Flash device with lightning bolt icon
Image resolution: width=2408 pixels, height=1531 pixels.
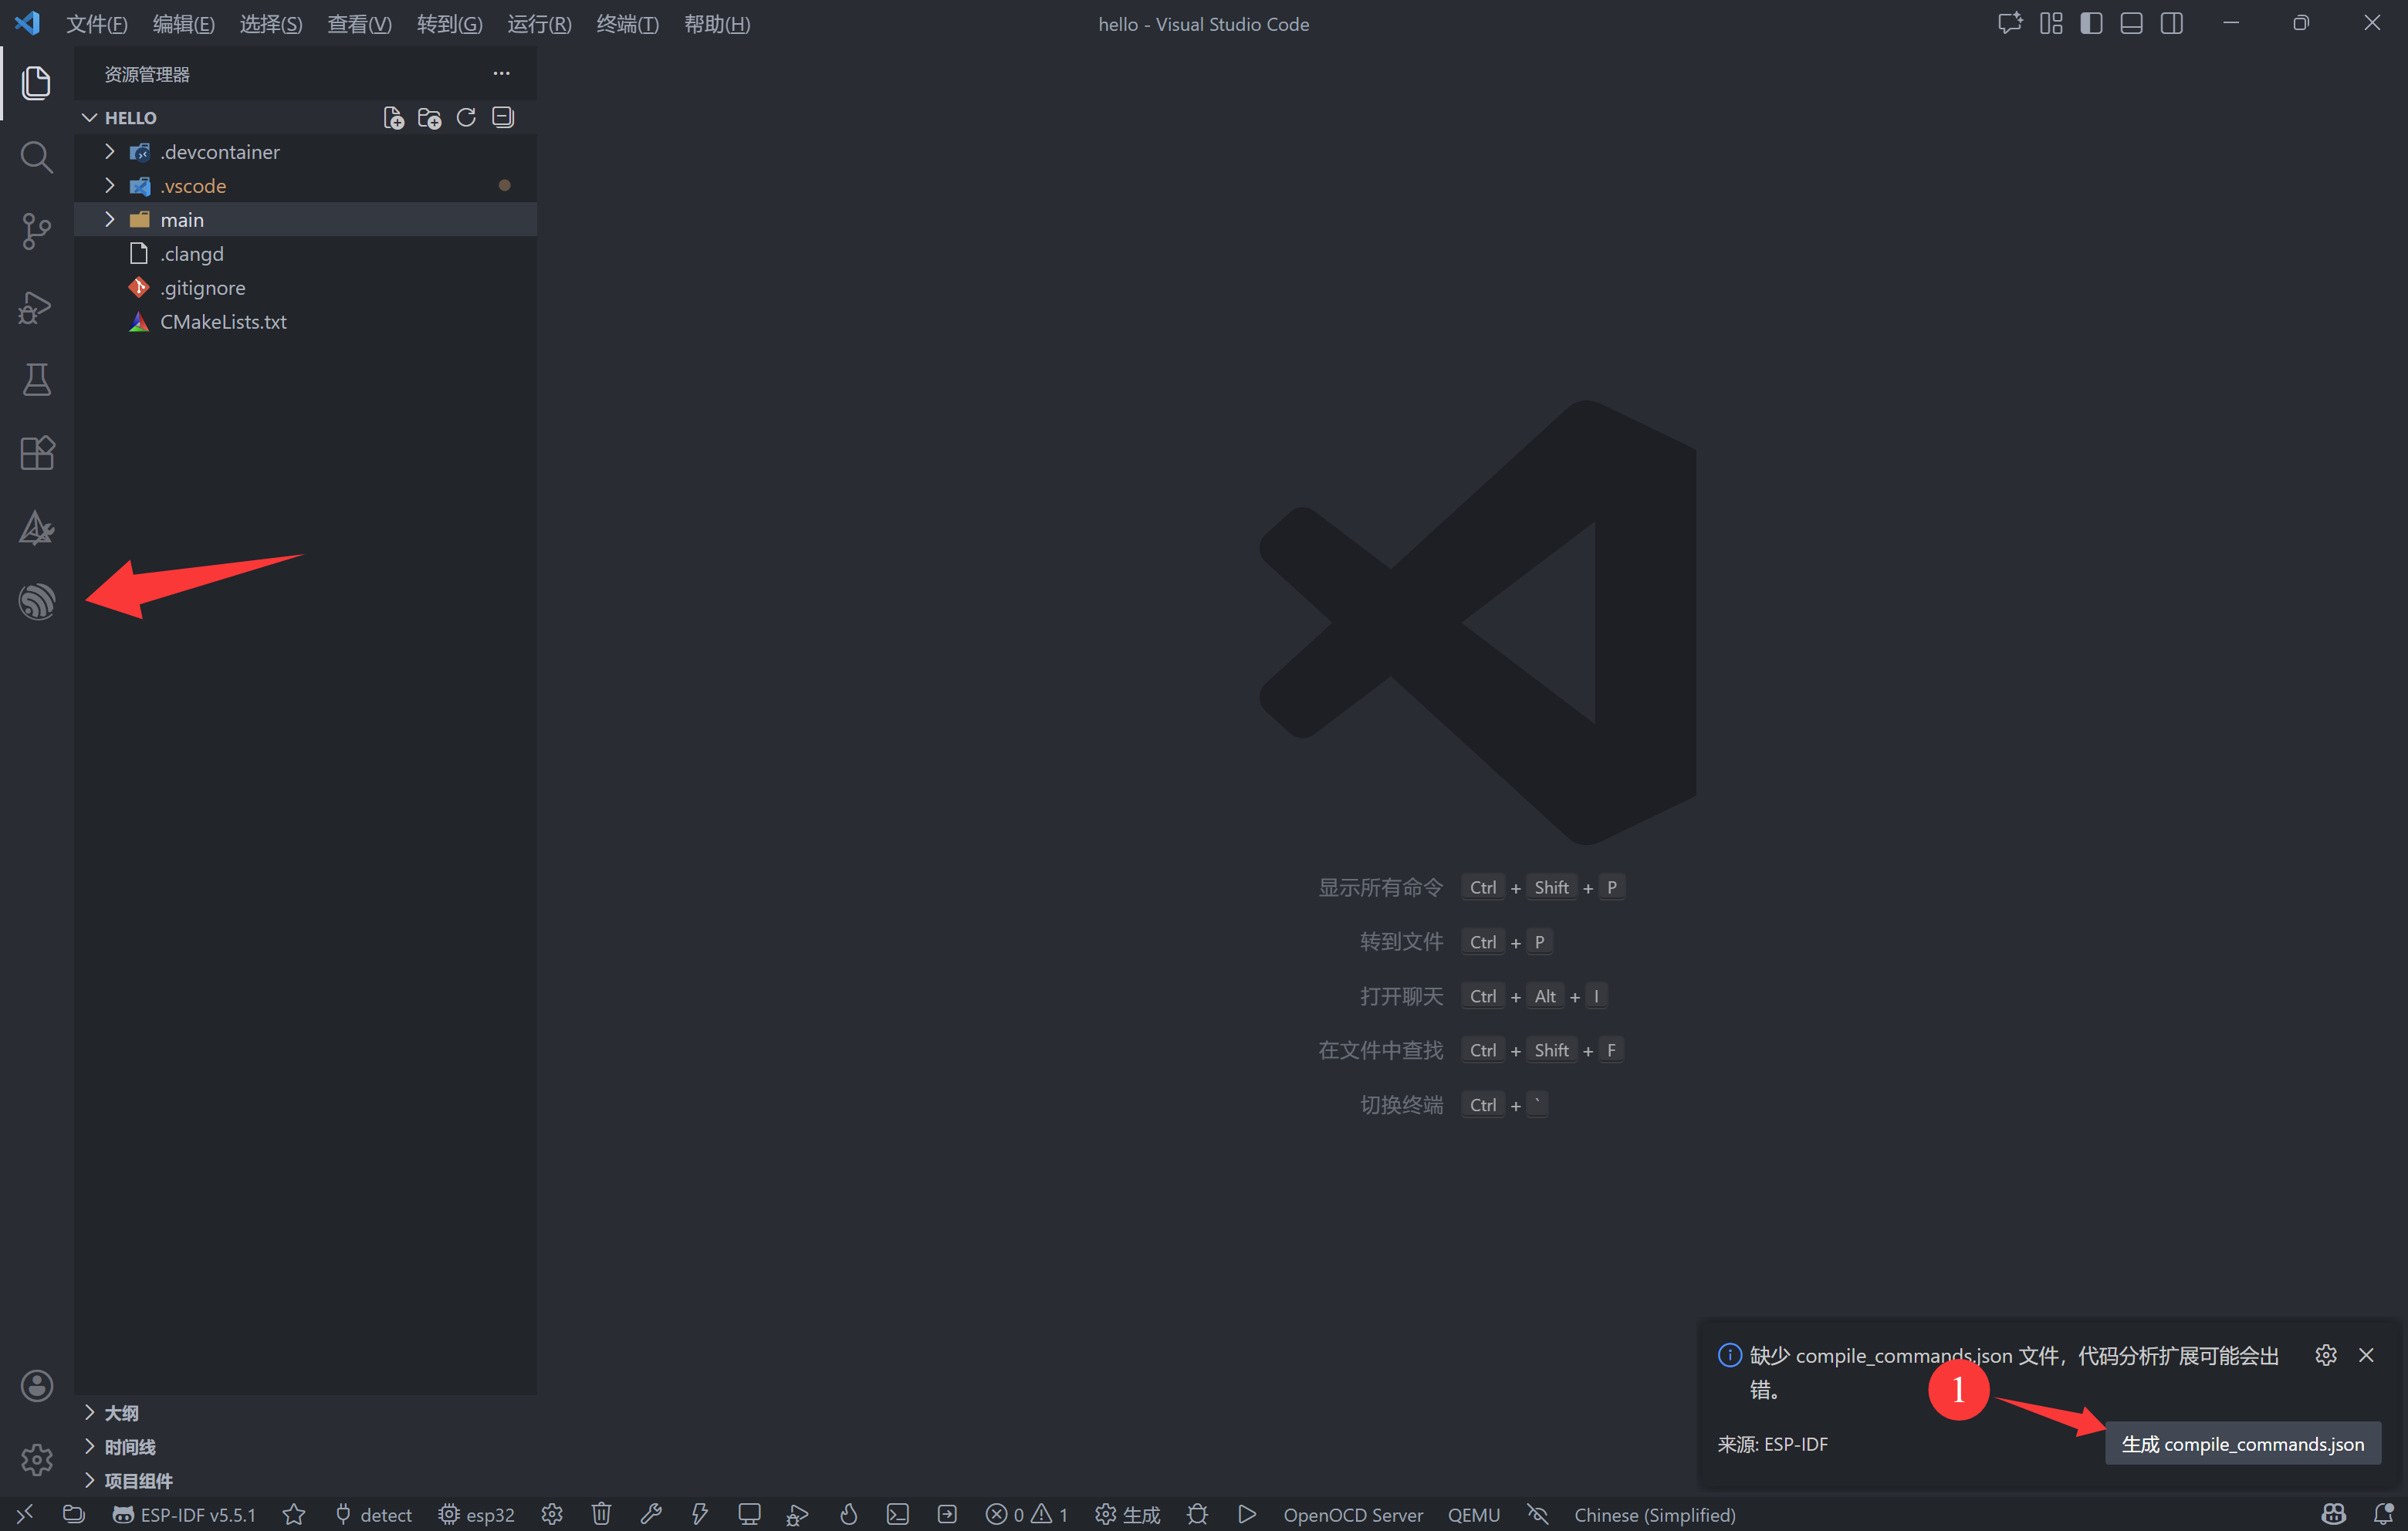tap(700, 1514)
